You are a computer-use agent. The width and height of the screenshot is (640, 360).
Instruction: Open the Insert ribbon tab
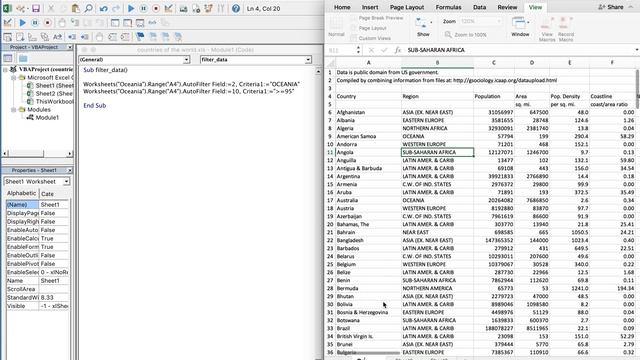click(370, 7)
